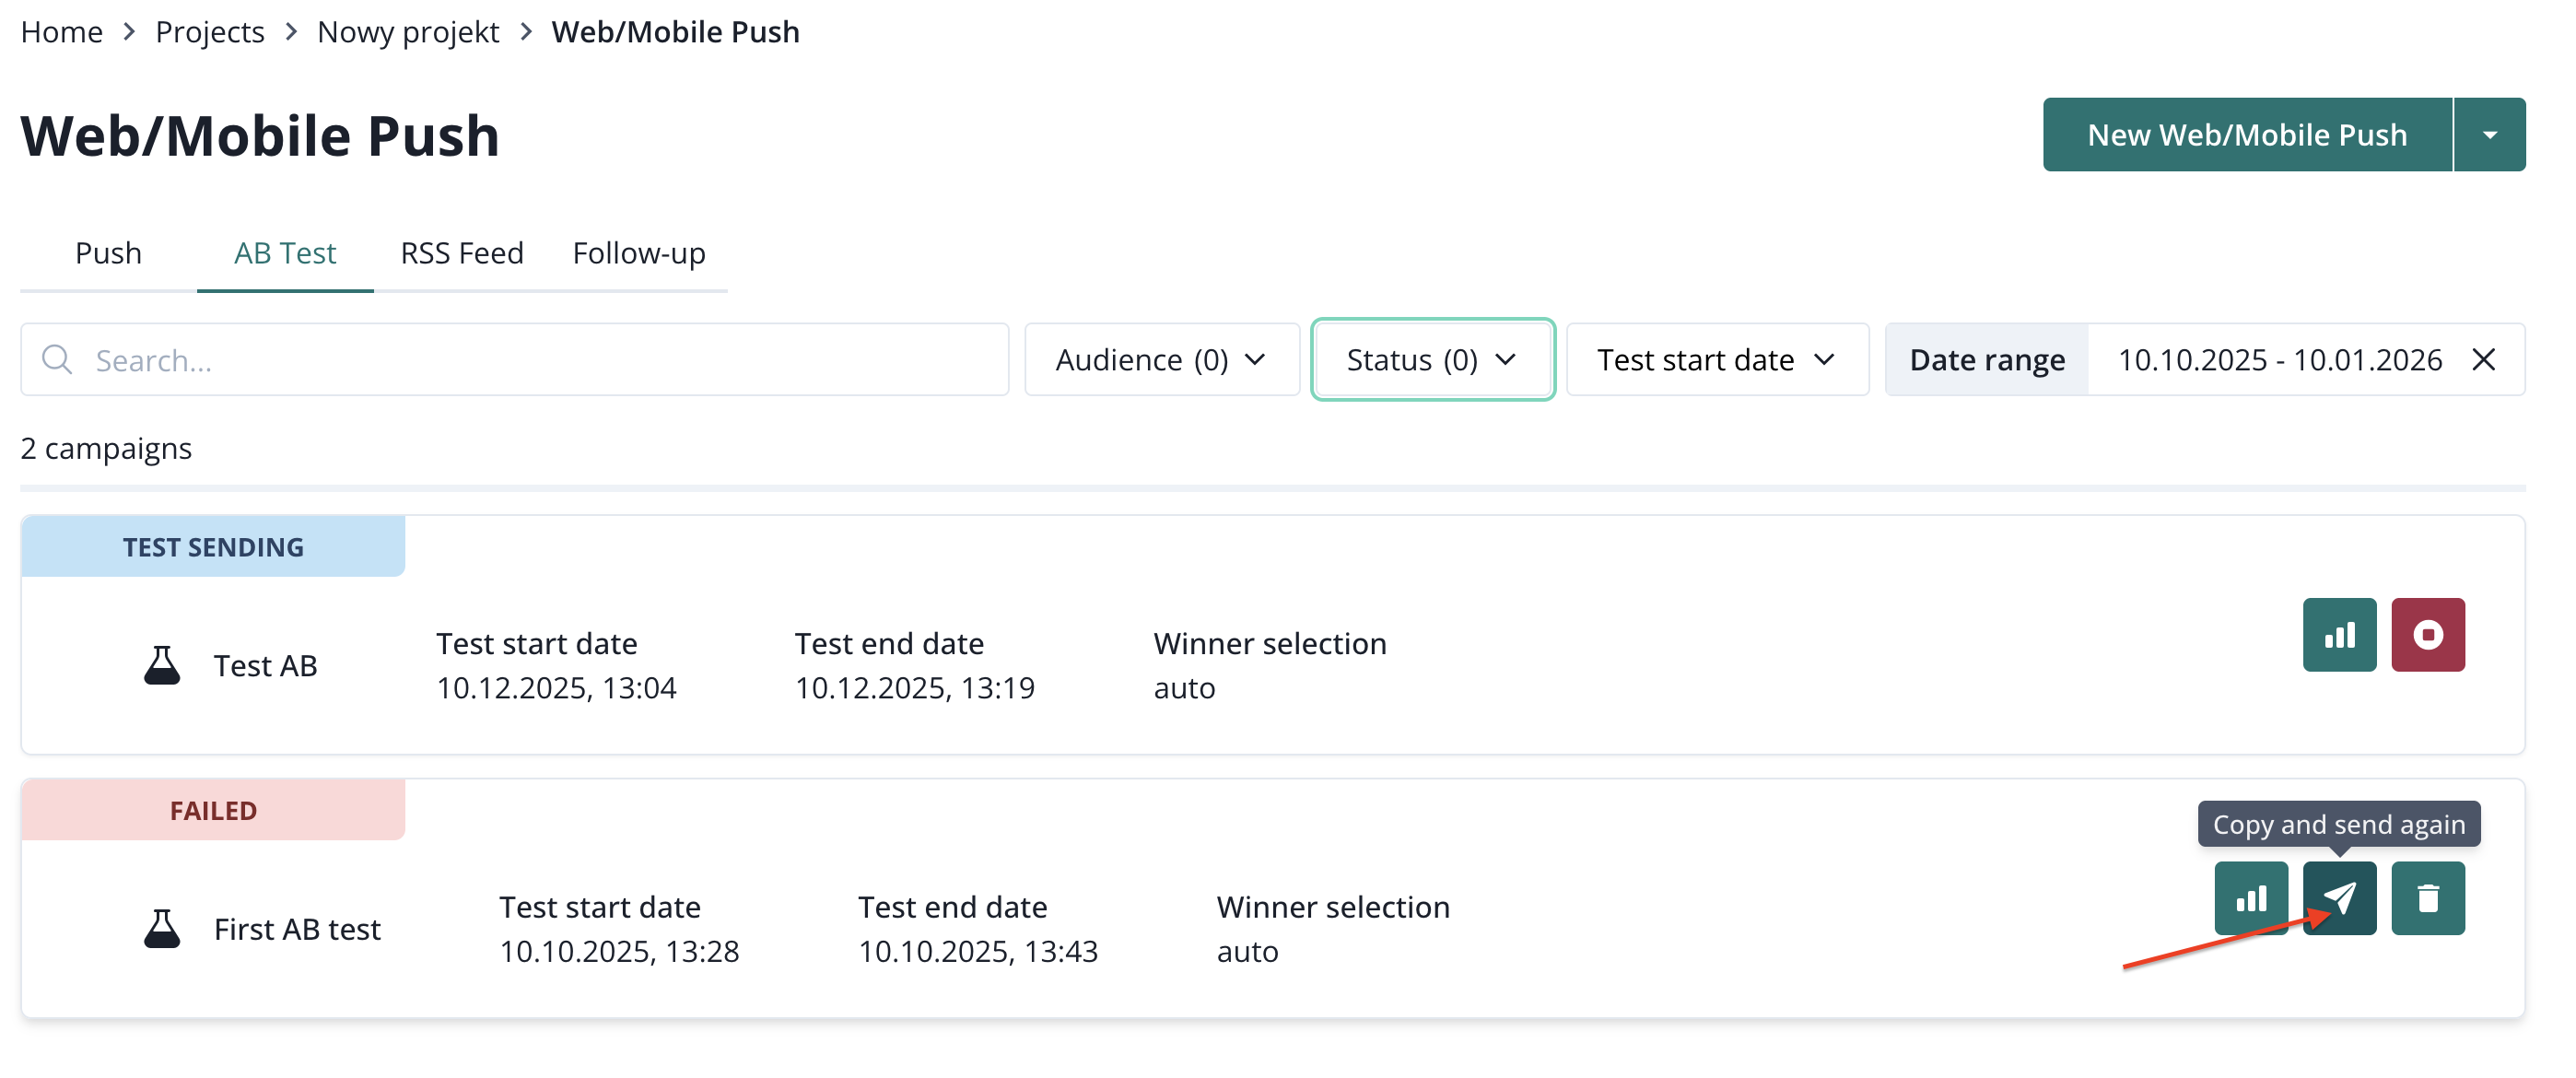Open statistics for First AB test
Screen dimensions: 2576x1078
click(x=2250, y=898)
